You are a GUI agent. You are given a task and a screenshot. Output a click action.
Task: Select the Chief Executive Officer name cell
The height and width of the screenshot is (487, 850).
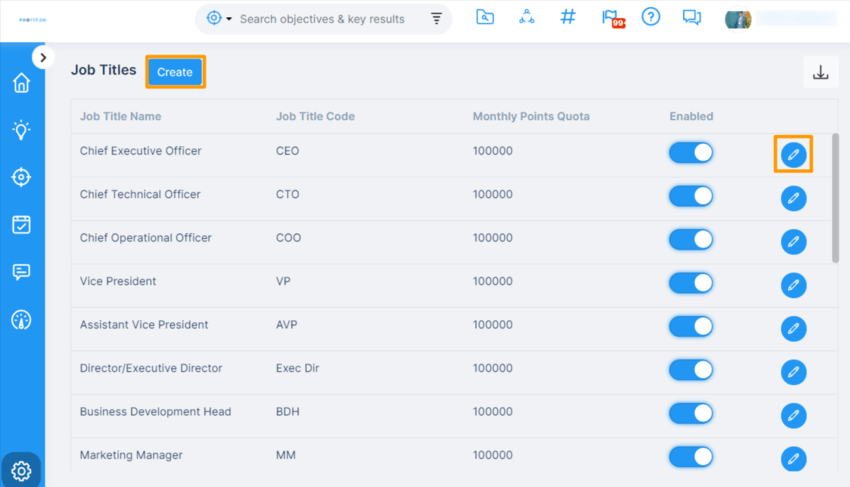pos(140,151)
